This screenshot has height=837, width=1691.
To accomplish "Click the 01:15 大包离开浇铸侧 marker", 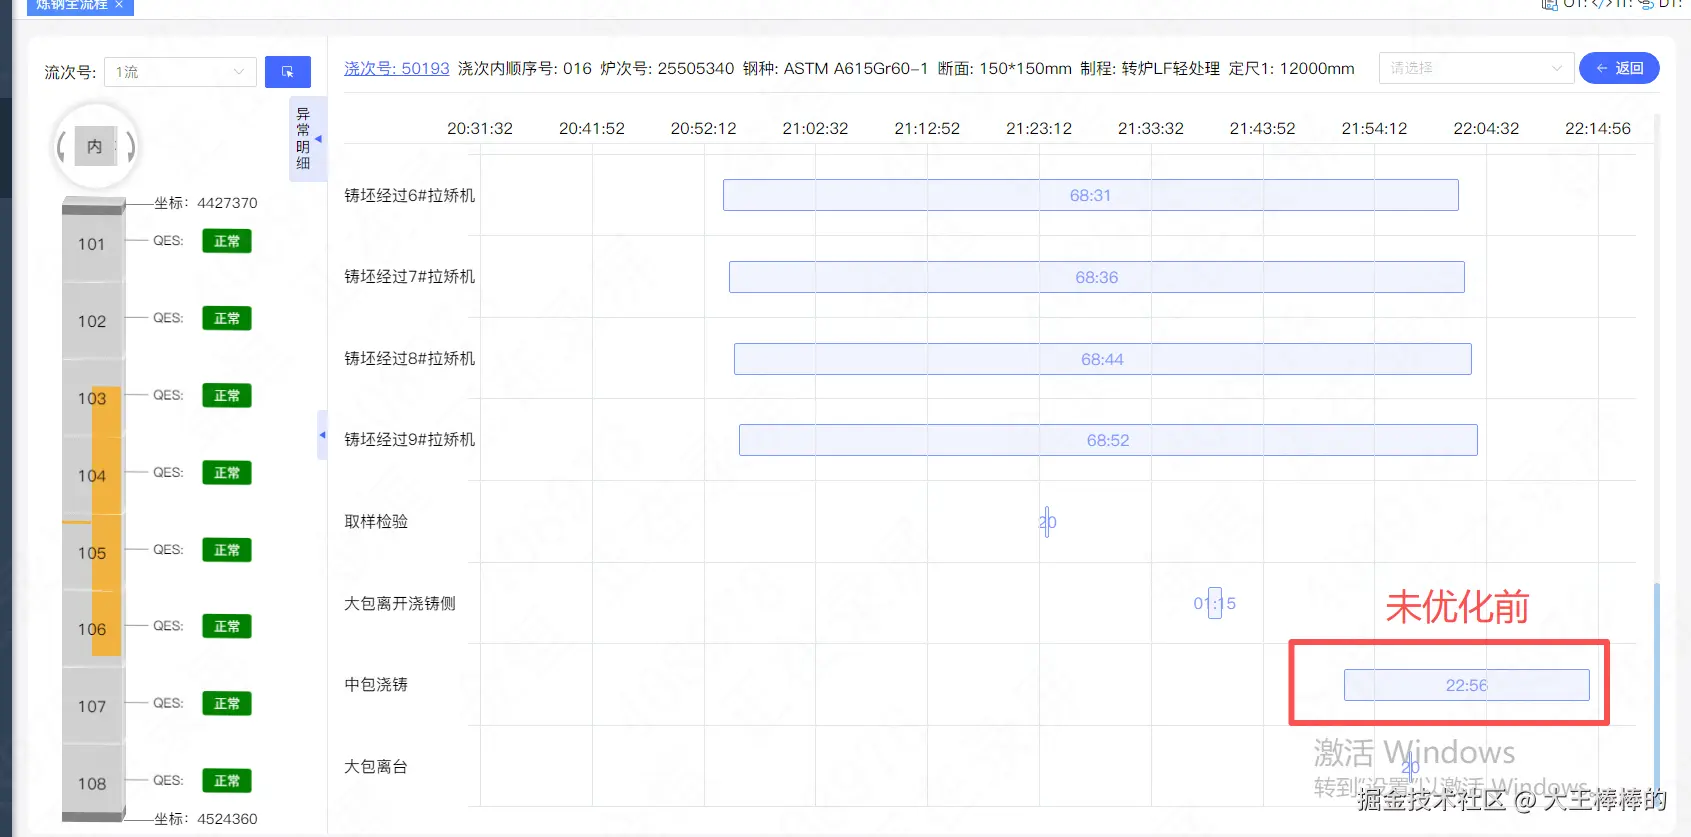I will pyautogui.click(x=1215, y=603).
